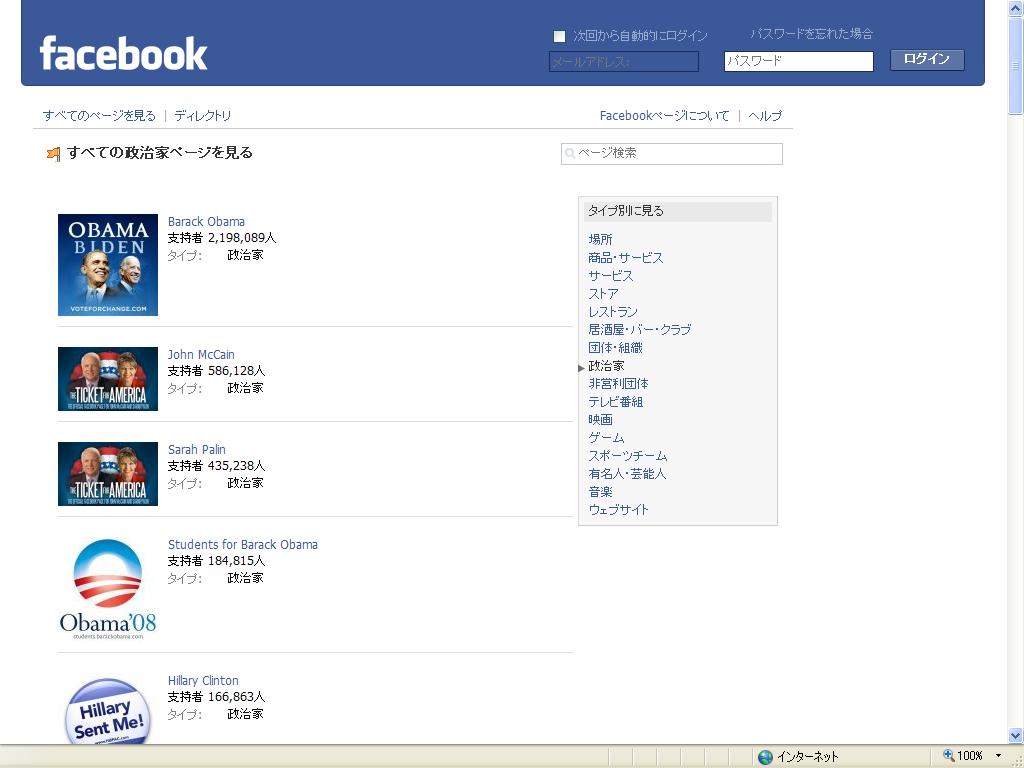Select 有名人・芸能人 in the type list
This screenshot has width=1024, height=768.
pos(627,473)
